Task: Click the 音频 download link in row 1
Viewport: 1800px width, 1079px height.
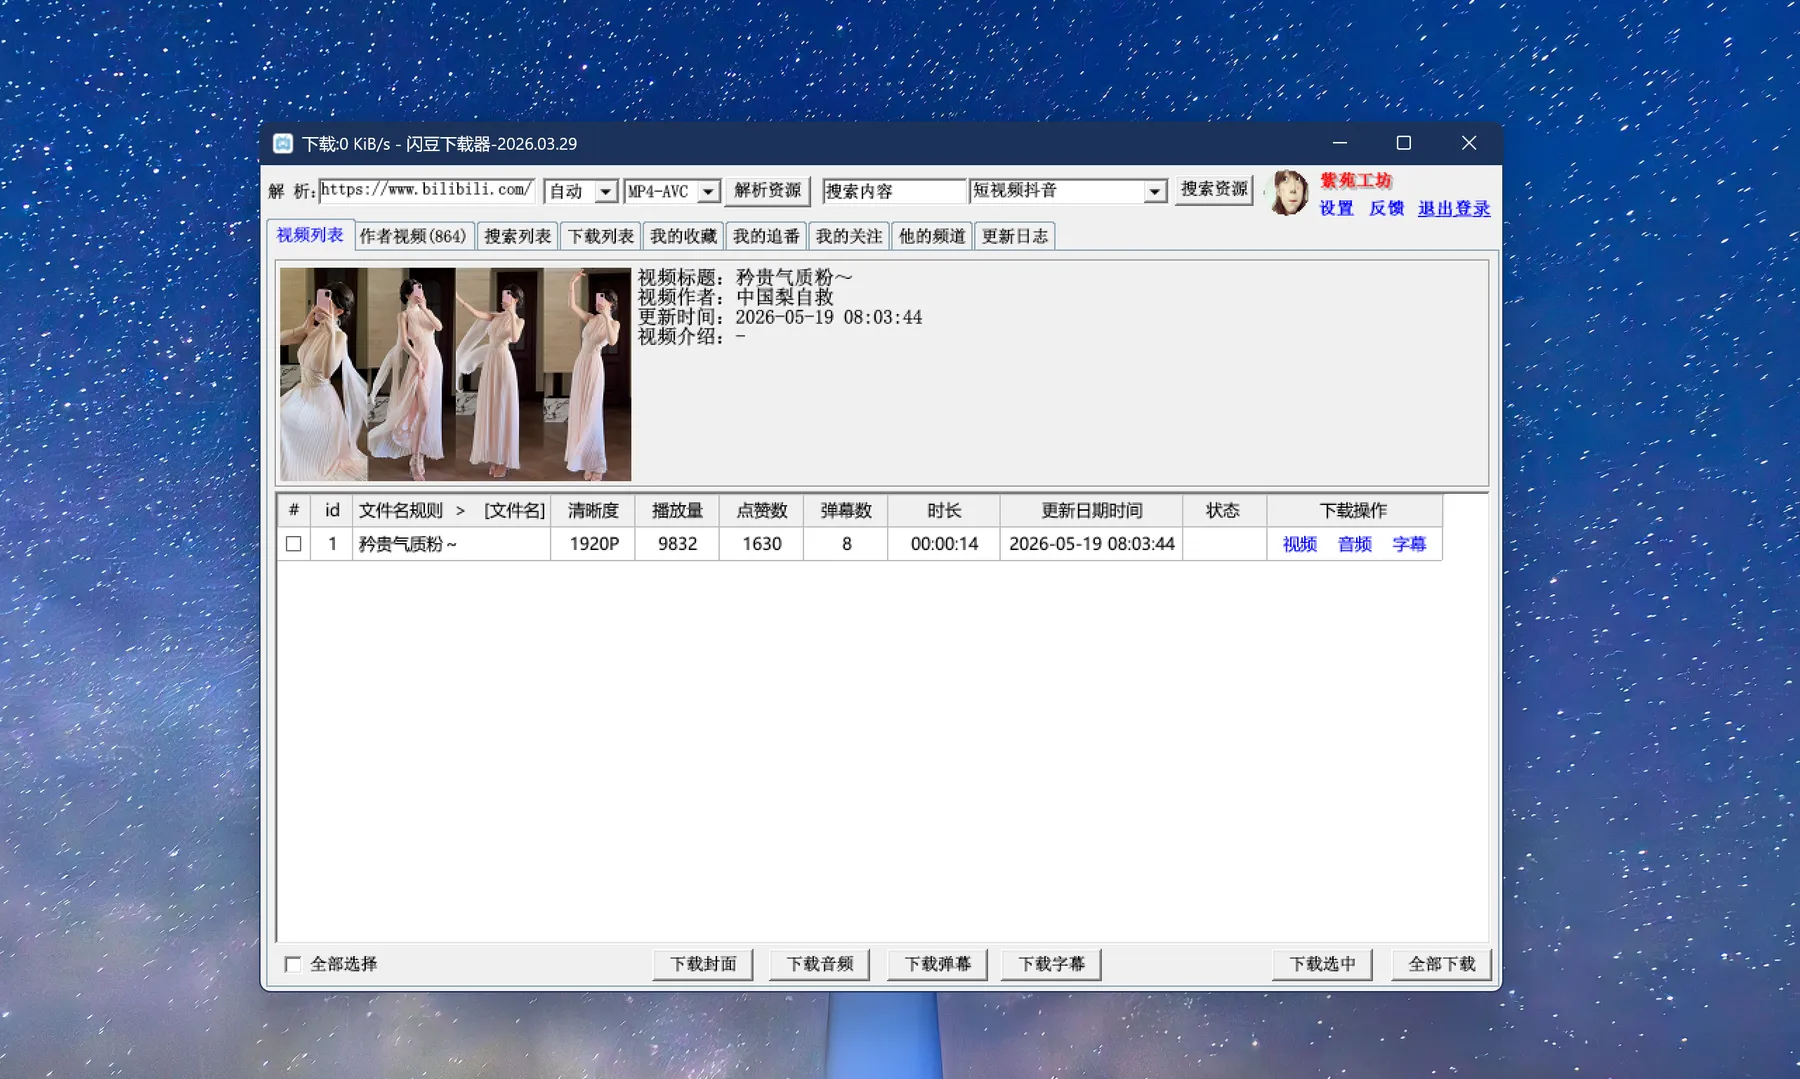Action: 1355,544
